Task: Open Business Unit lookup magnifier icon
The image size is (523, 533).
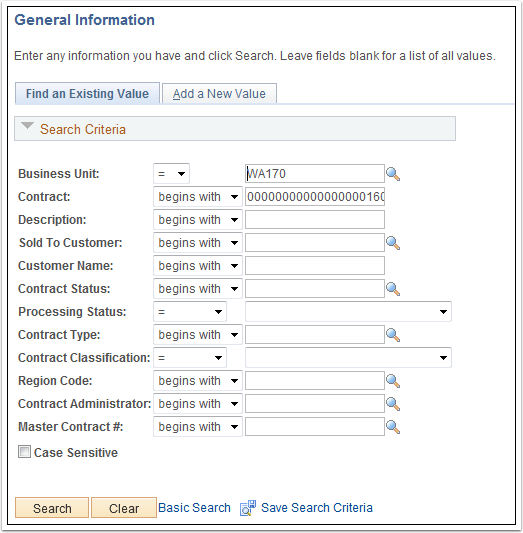Action: pos(393,174)
